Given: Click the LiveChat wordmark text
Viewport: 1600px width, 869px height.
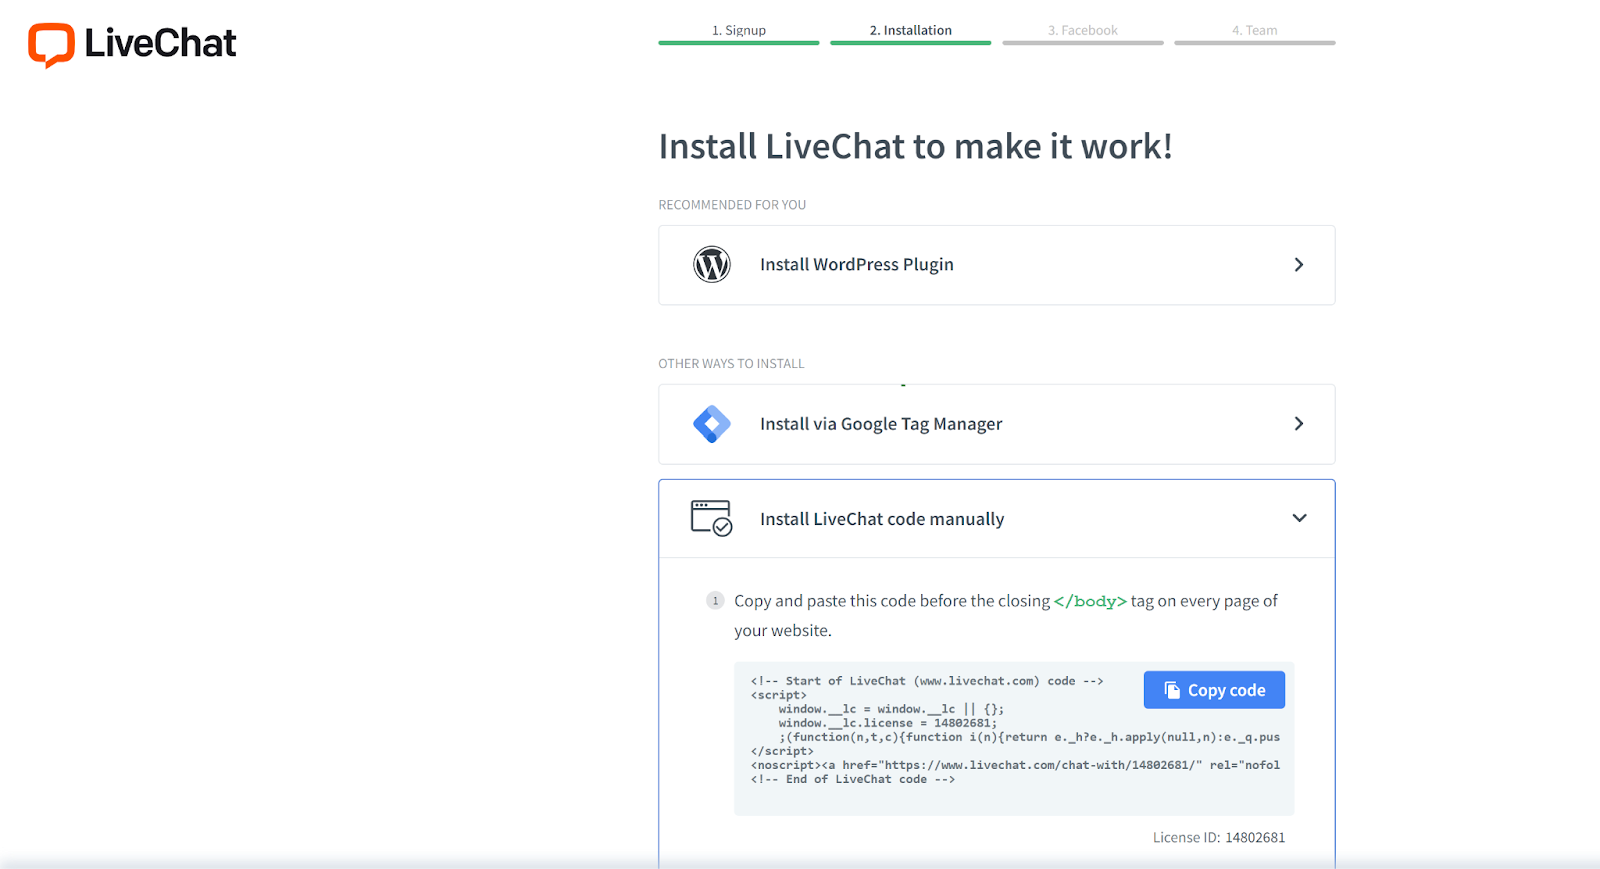Looking at the screenshot, I should [160, 44].
